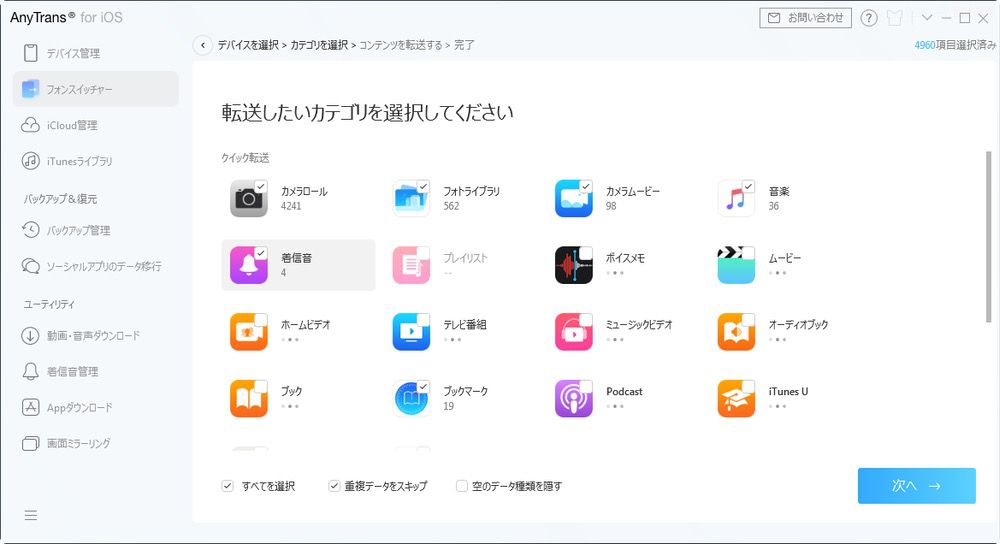Click the Contact Us (お問い合わせ) button
Screen dimensions: 1000x544
806,18
